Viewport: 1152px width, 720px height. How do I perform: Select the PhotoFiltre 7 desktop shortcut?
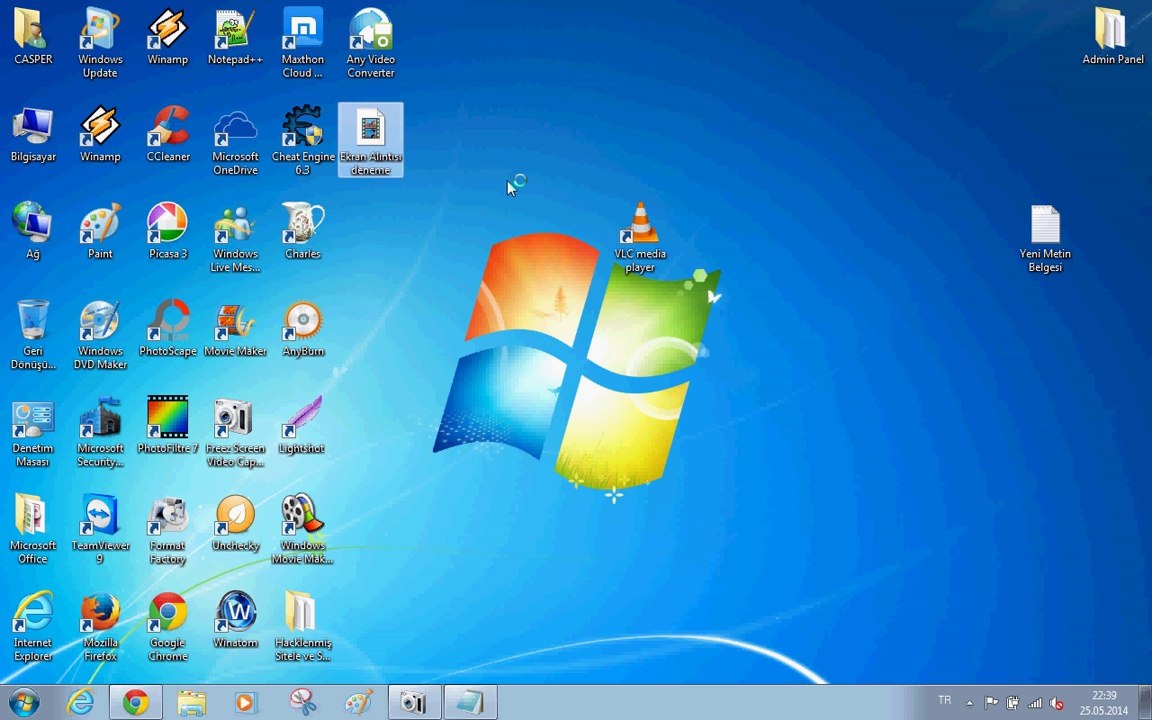168,425
